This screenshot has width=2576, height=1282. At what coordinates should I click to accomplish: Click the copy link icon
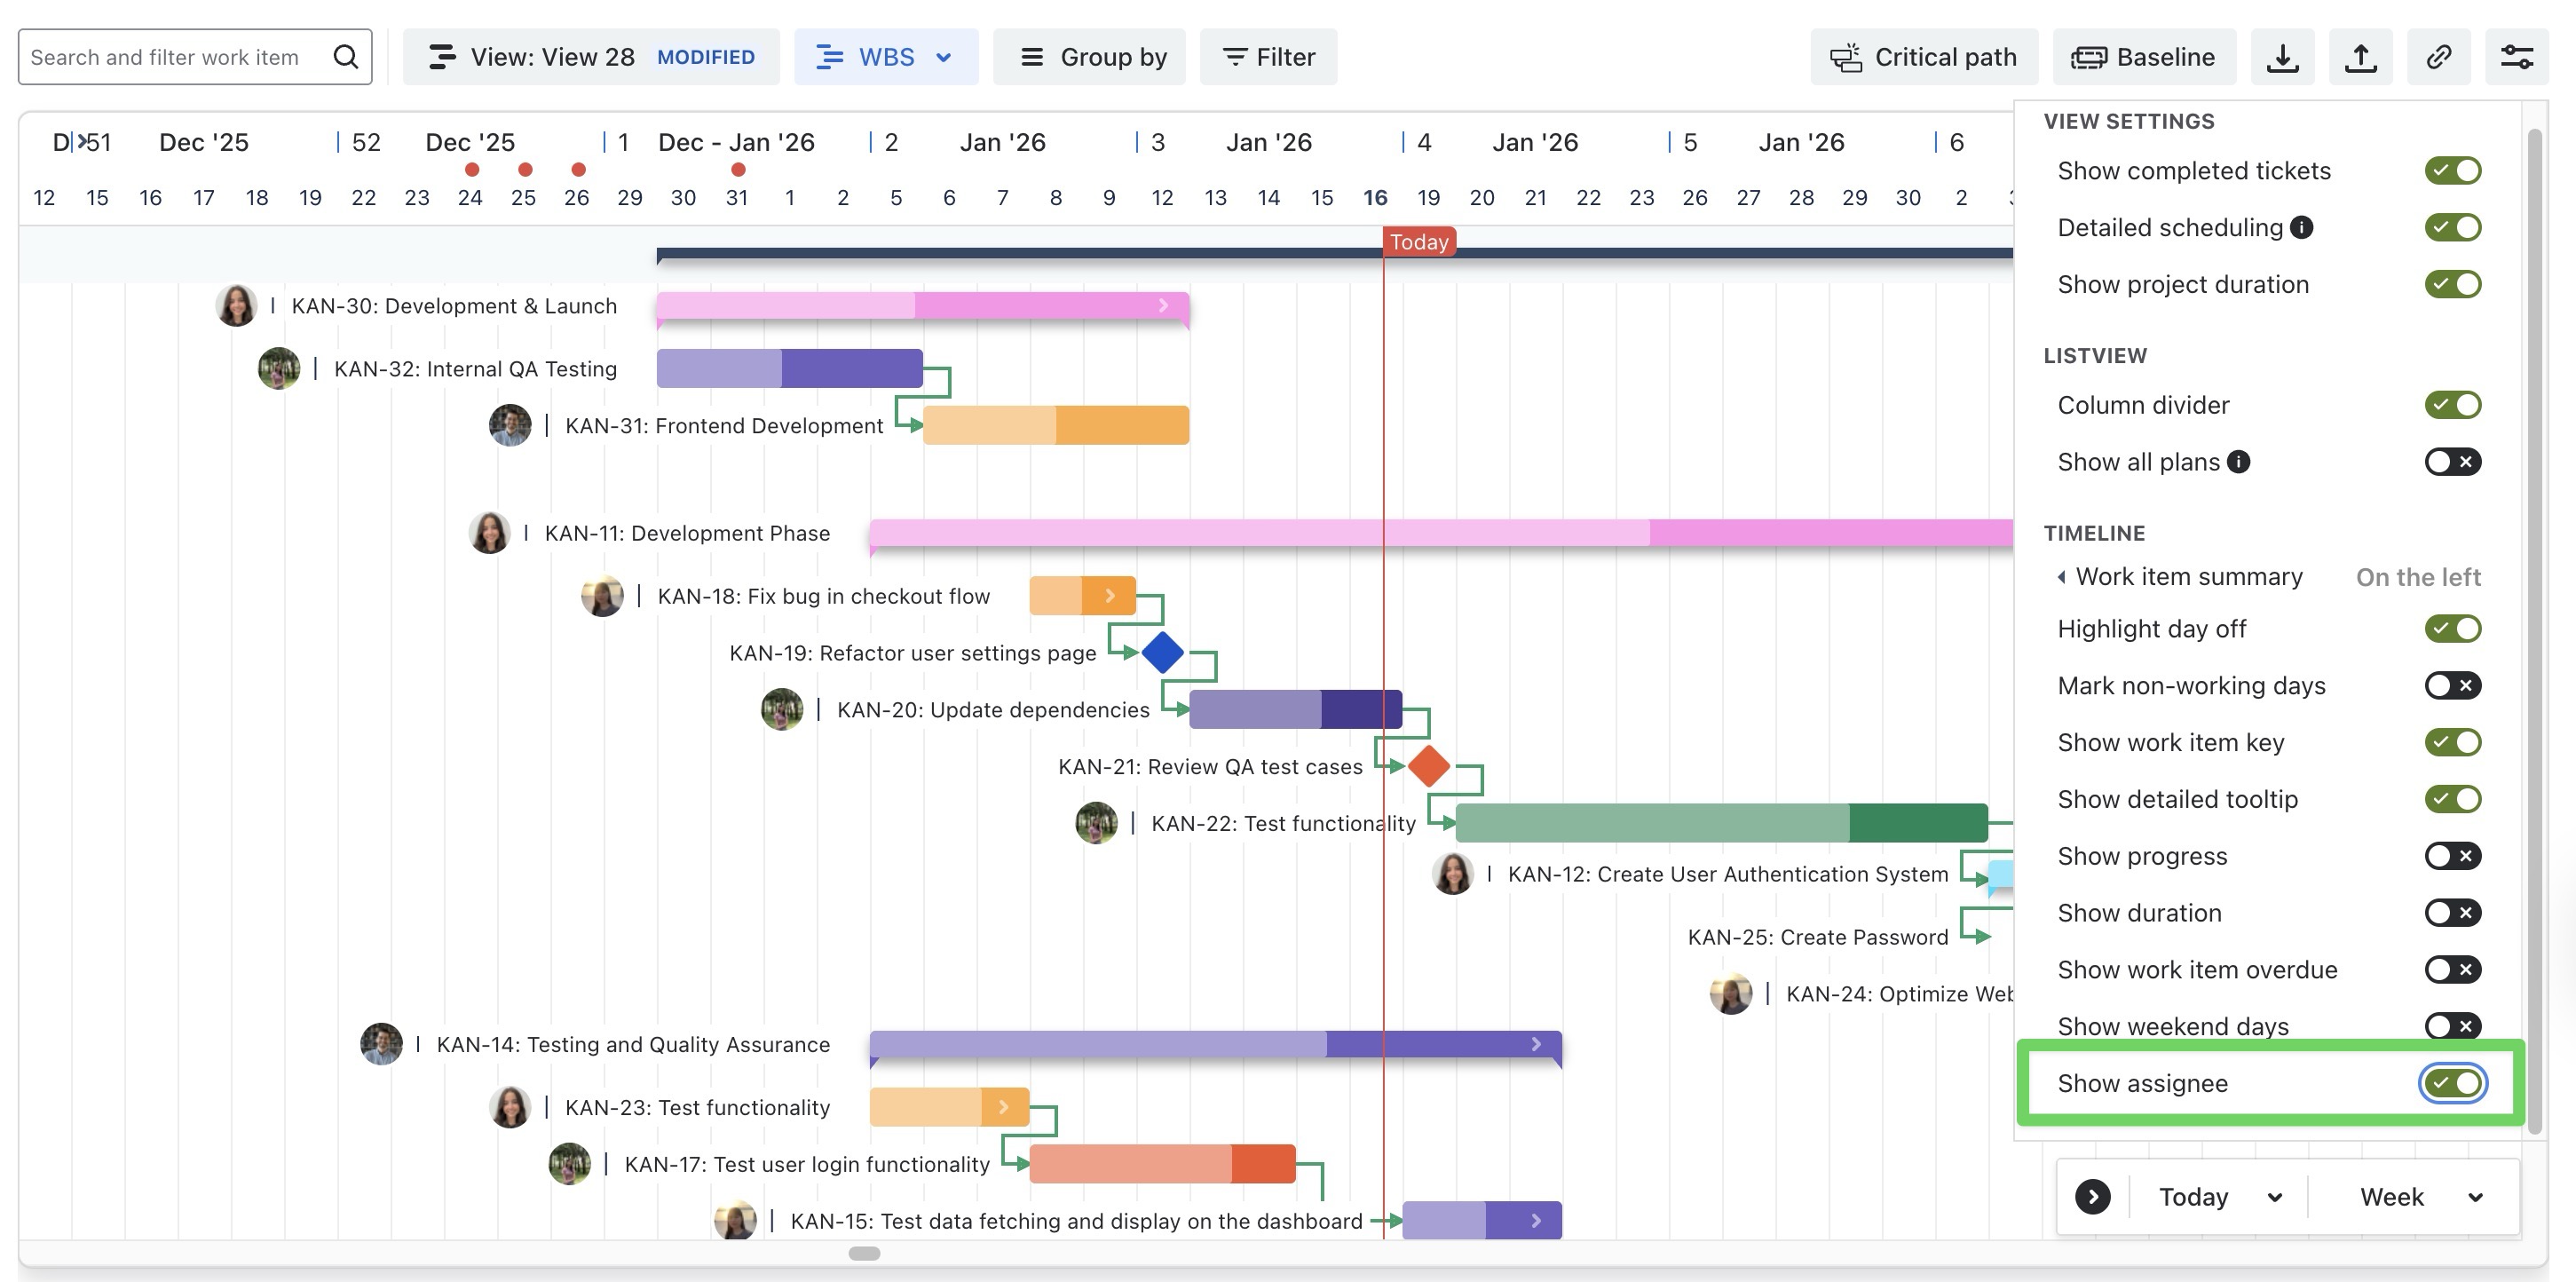click(2438, 57)
